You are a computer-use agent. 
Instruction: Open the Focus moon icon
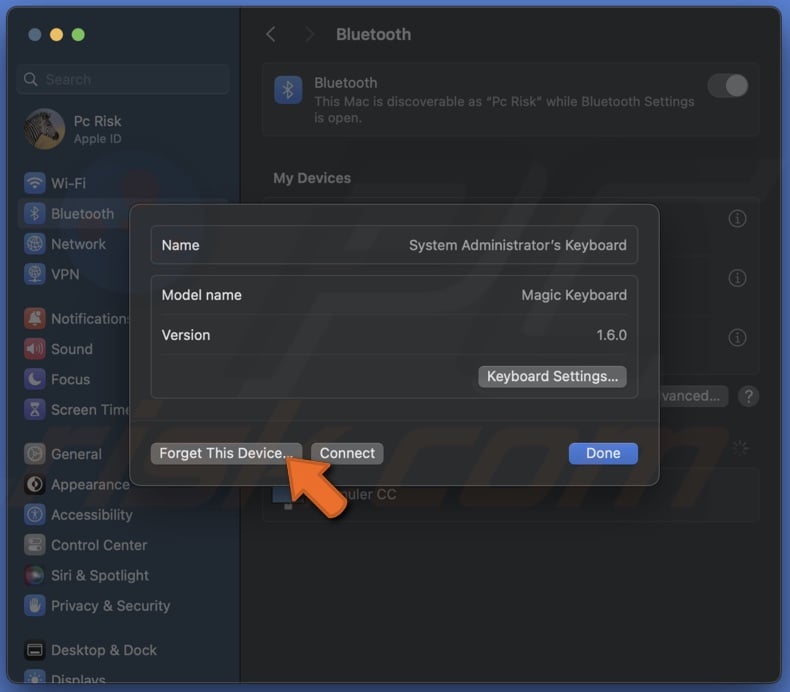tap(34, 379)
